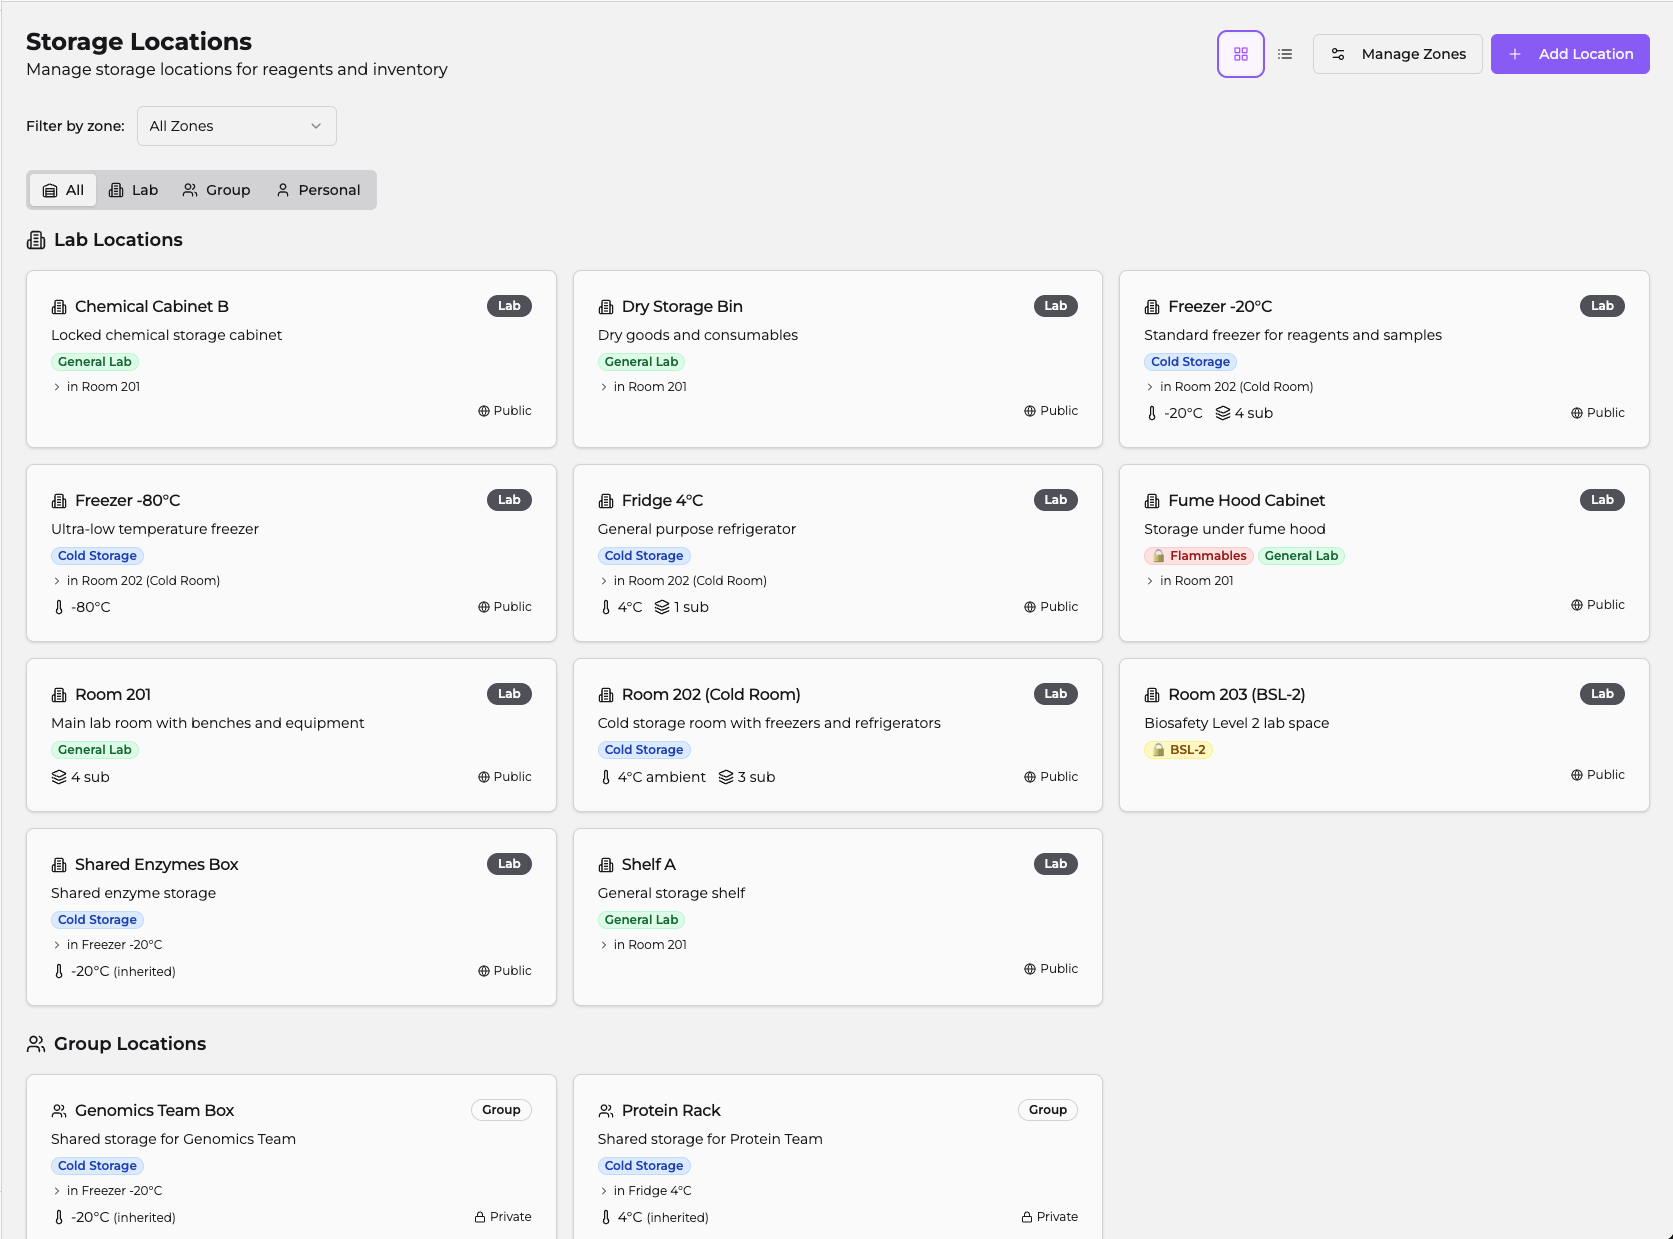Image resolution: width=1673 pixels, height=1239 pixels.
Task: Expand 'in Freezer -20°C' chevron on Shared Enzymes Box
Action: 57,945
